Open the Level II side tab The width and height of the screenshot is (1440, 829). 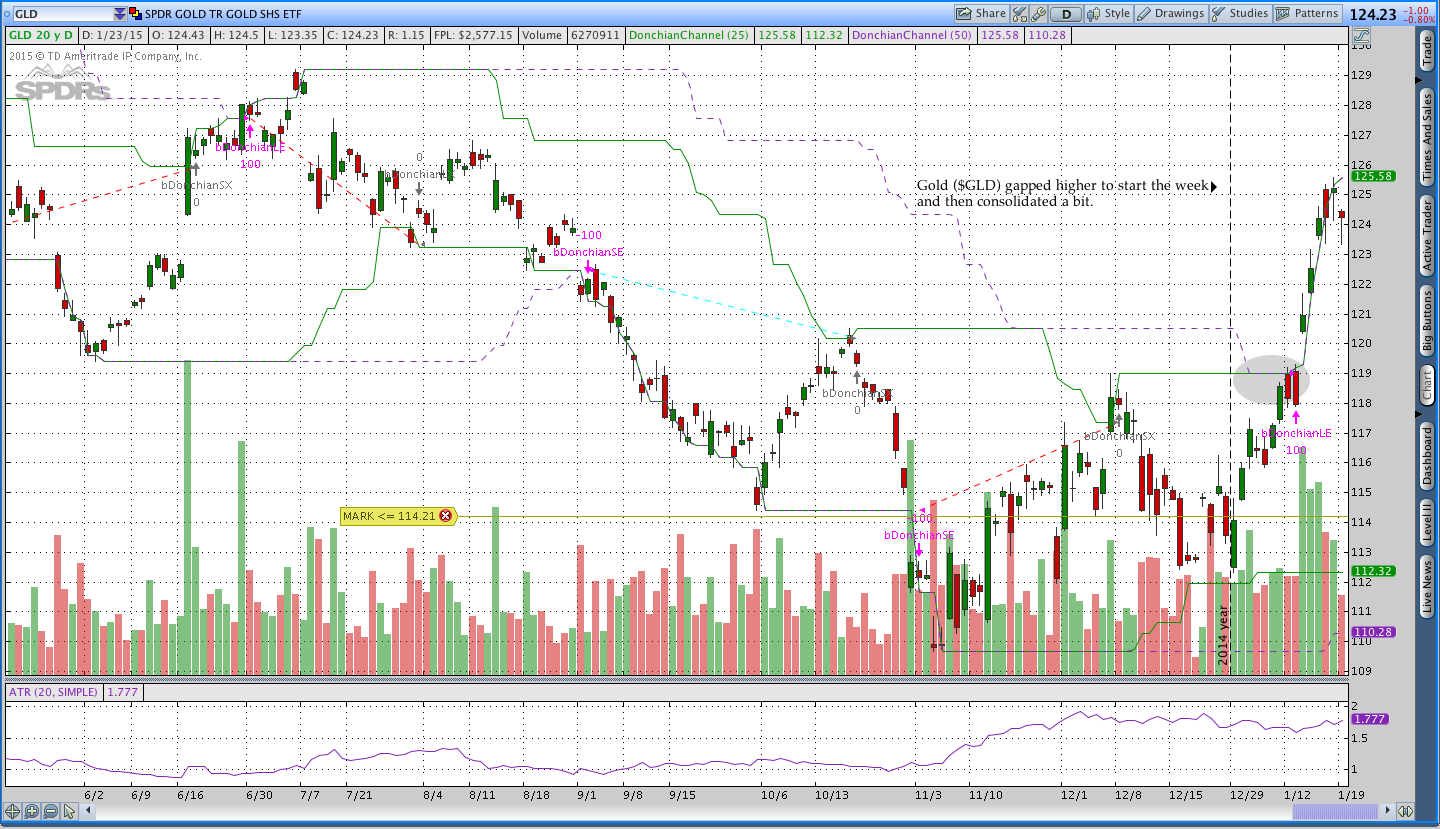1427,522
